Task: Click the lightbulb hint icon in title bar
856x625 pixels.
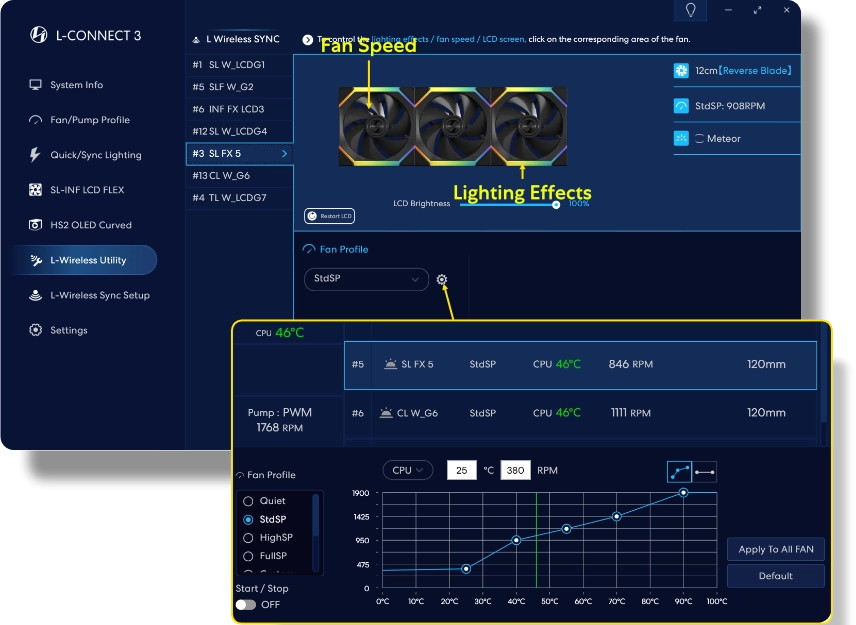Action: coord(691,10)
